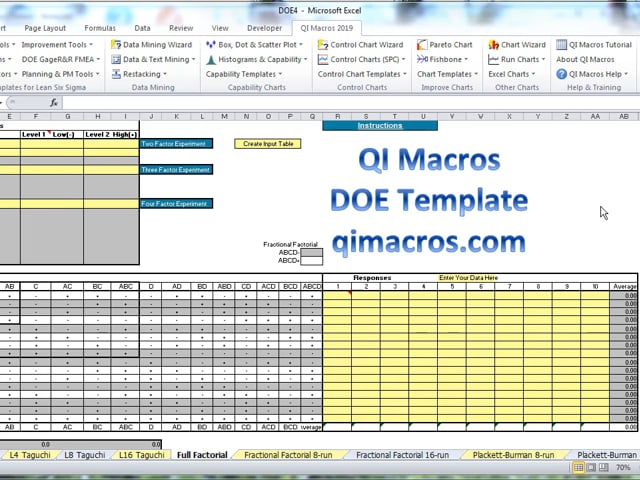
Task: Open the View ribbon tab
Action: click(x=220, y=28)
